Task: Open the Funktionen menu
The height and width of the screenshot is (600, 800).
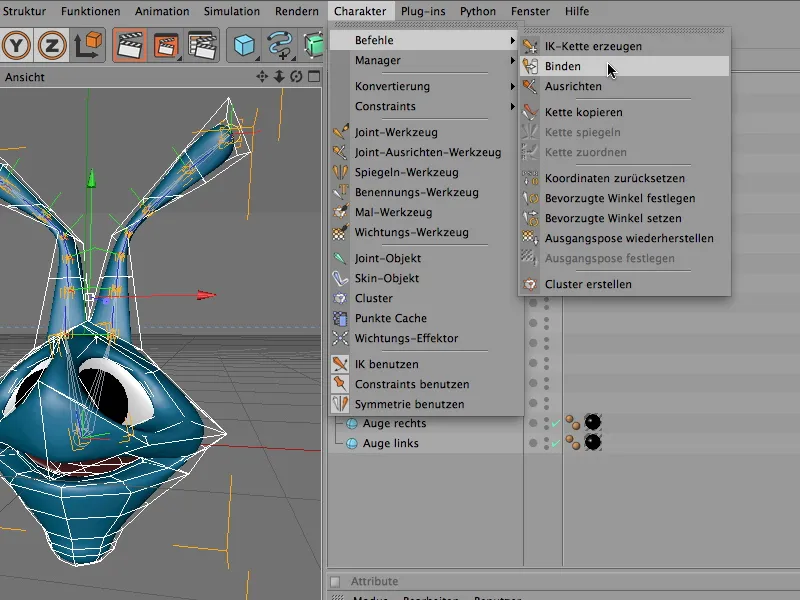Action: point(90,11)
